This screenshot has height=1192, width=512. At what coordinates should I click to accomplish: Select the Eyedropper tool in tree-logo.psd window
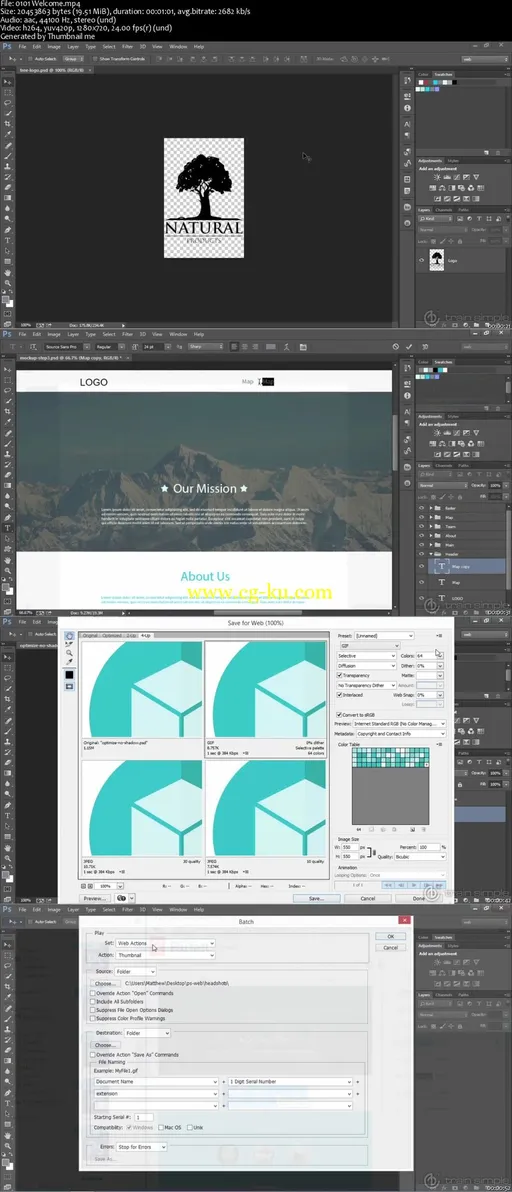(x=8, y=134)
